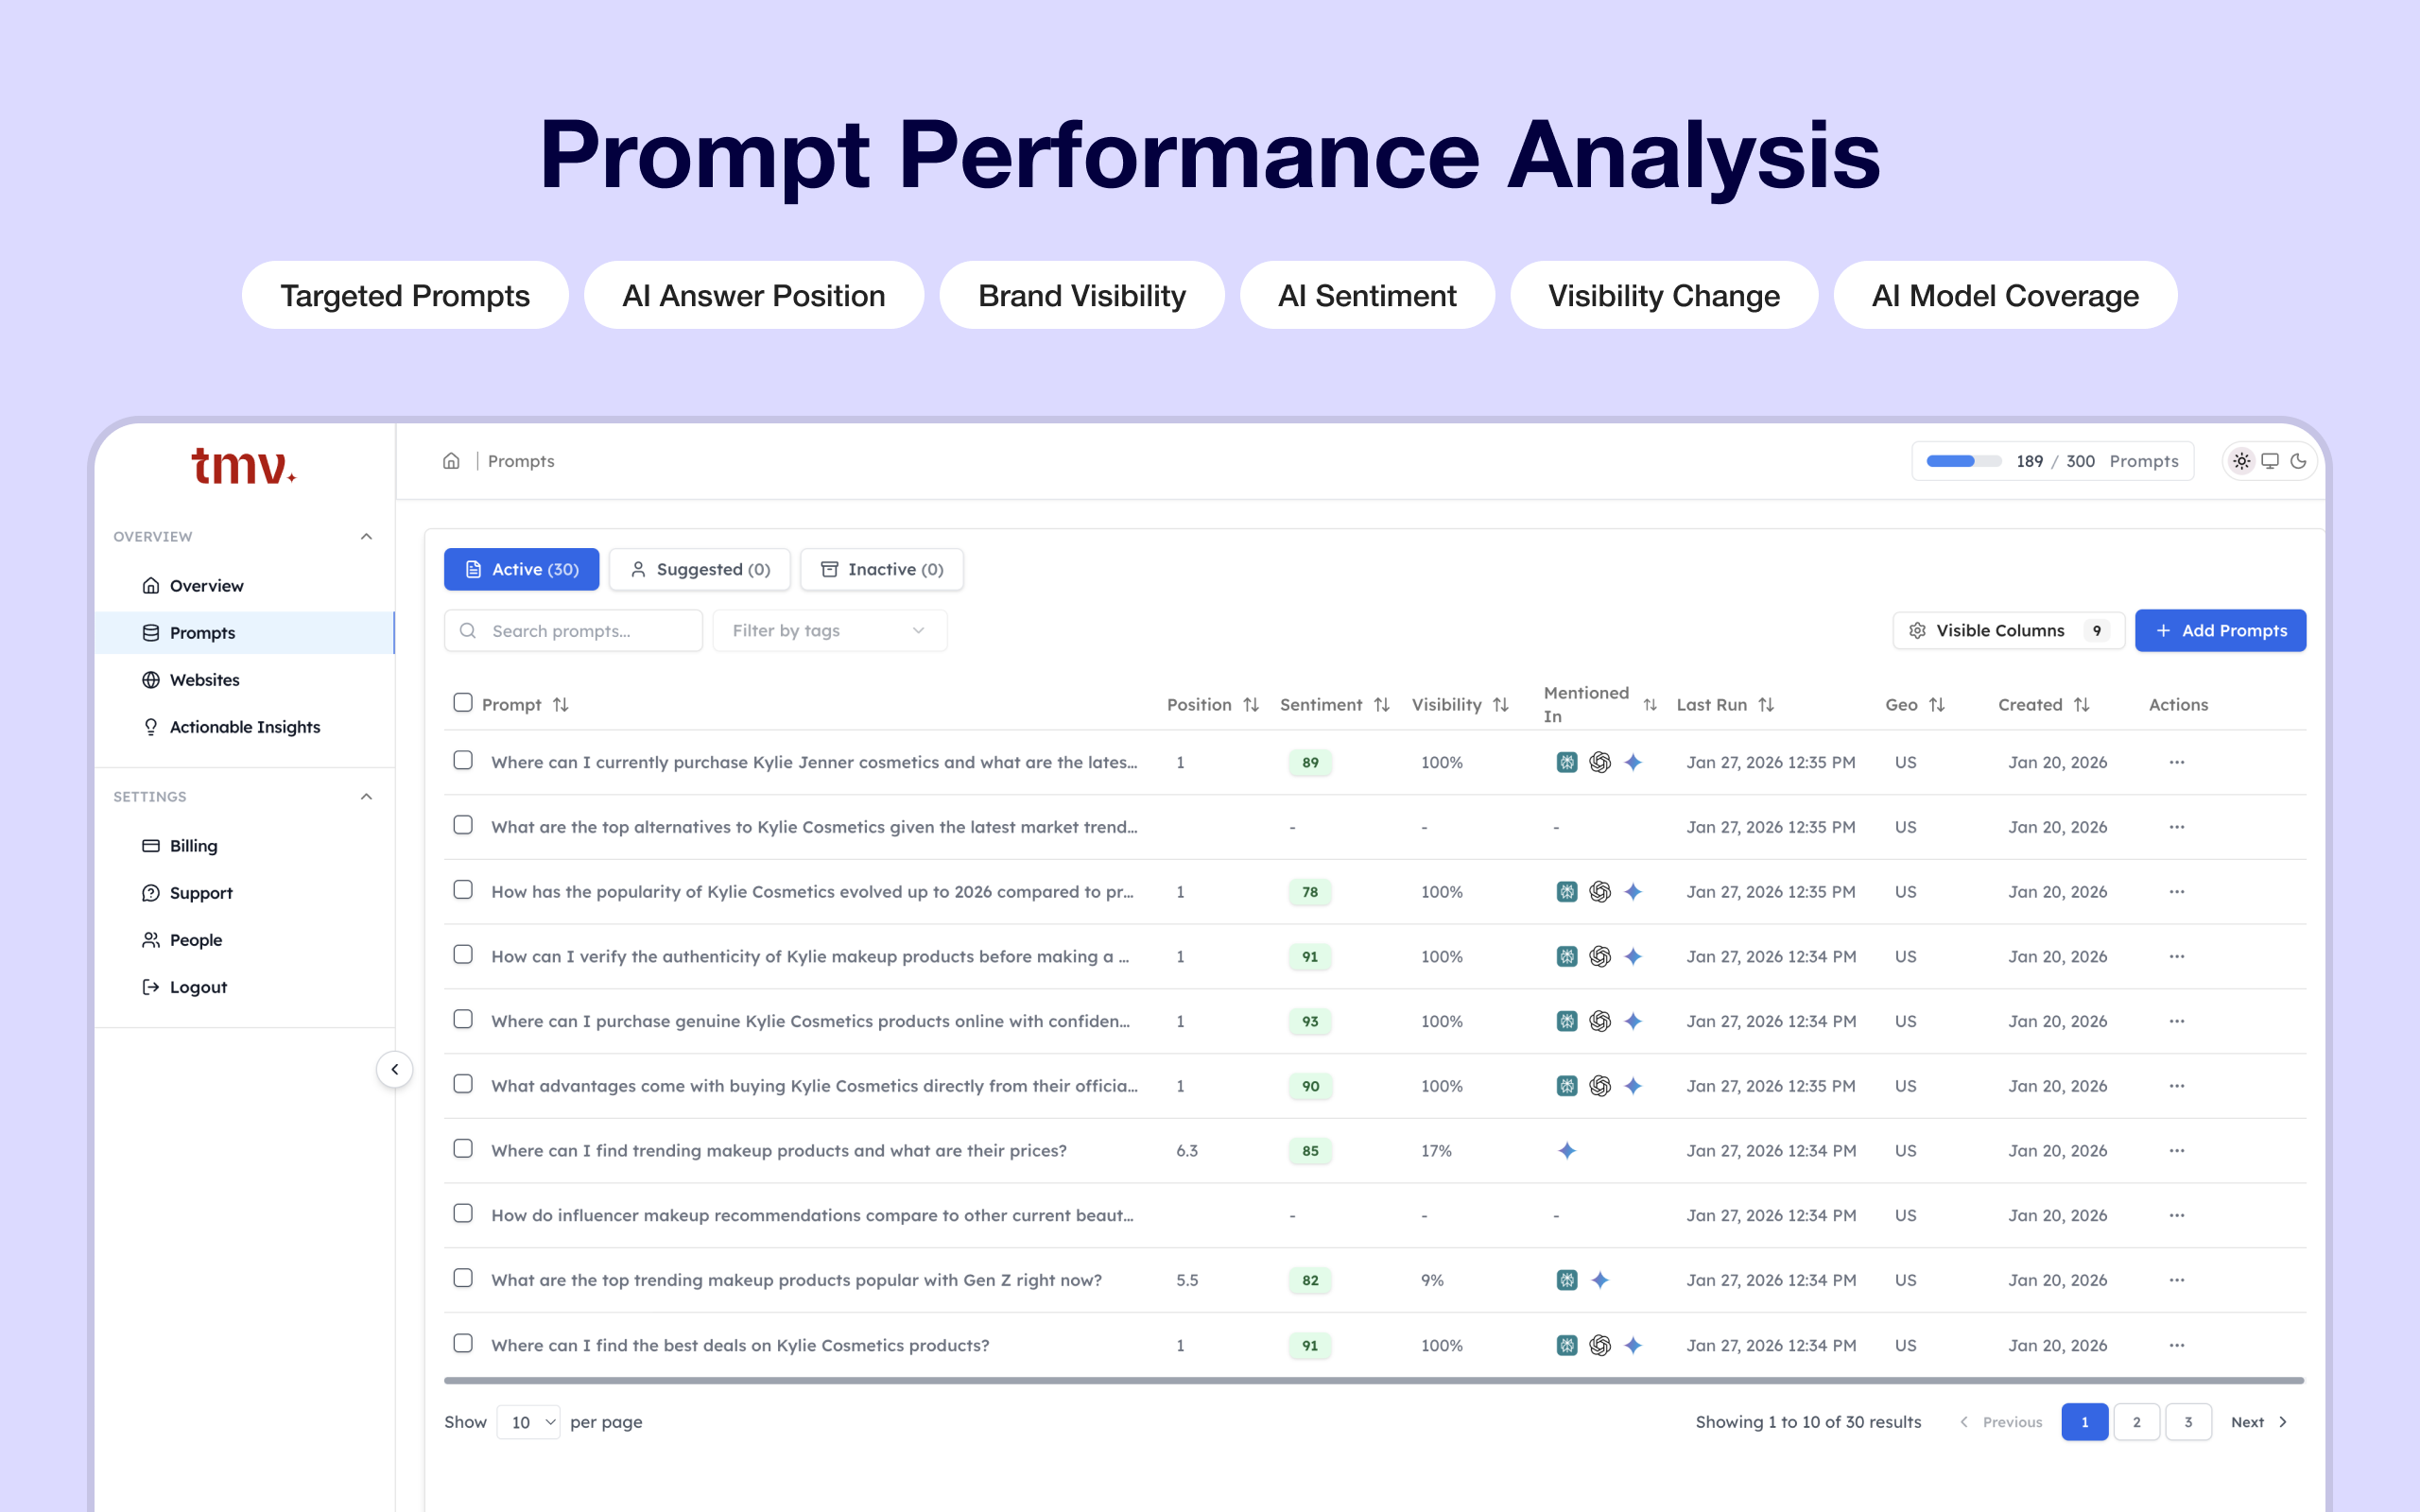Go to the Next results page
Screen dimensions: 2420x1512
2259,1422
